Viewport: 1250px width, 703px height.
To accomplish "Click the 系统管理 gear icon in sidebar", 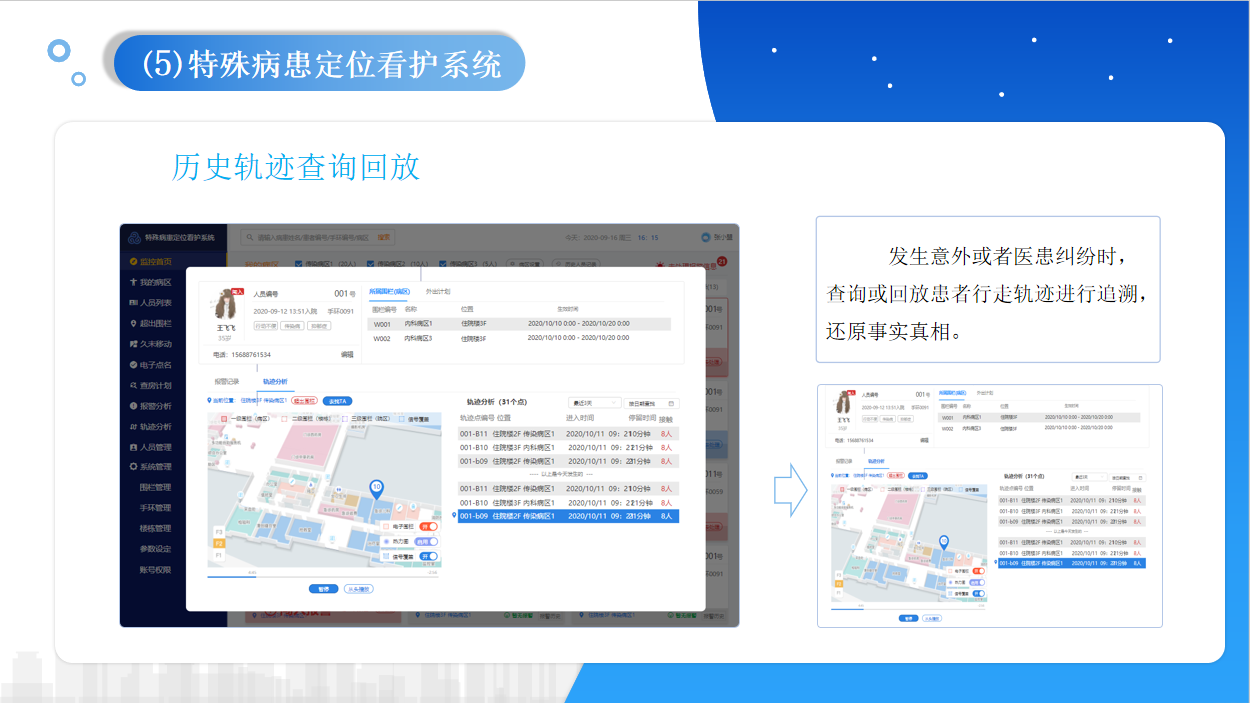I will [133, 467].
